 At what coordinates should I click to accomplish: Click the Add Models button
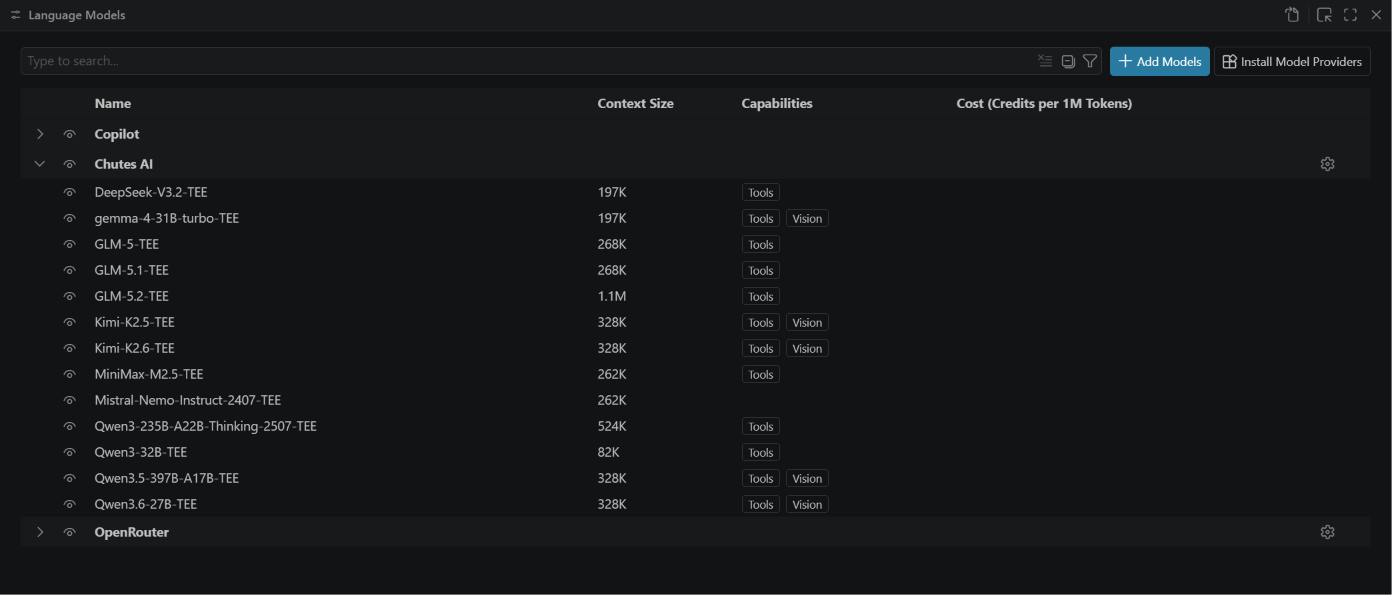pyautogui.click(x=1160, y=61)
